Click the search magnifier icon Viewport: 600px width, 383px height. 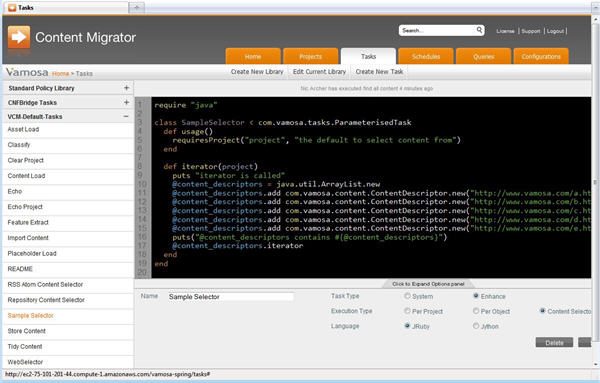(x=479, y=30)
